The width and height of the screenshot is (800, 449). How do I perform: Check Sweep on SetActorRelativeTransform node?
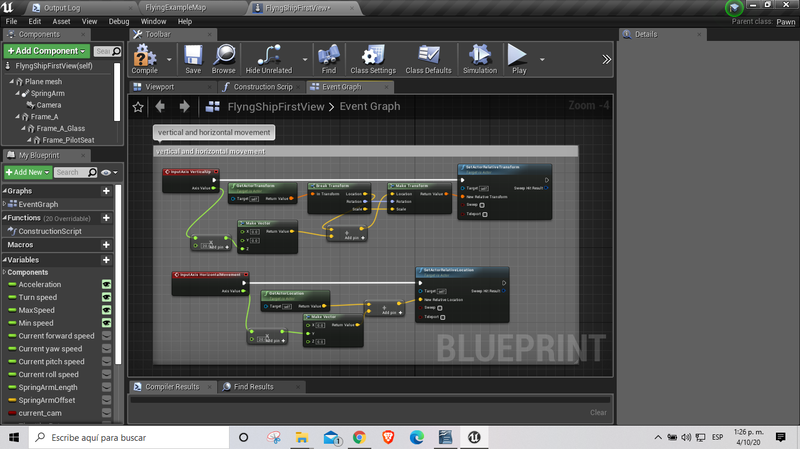pos(482,205)
